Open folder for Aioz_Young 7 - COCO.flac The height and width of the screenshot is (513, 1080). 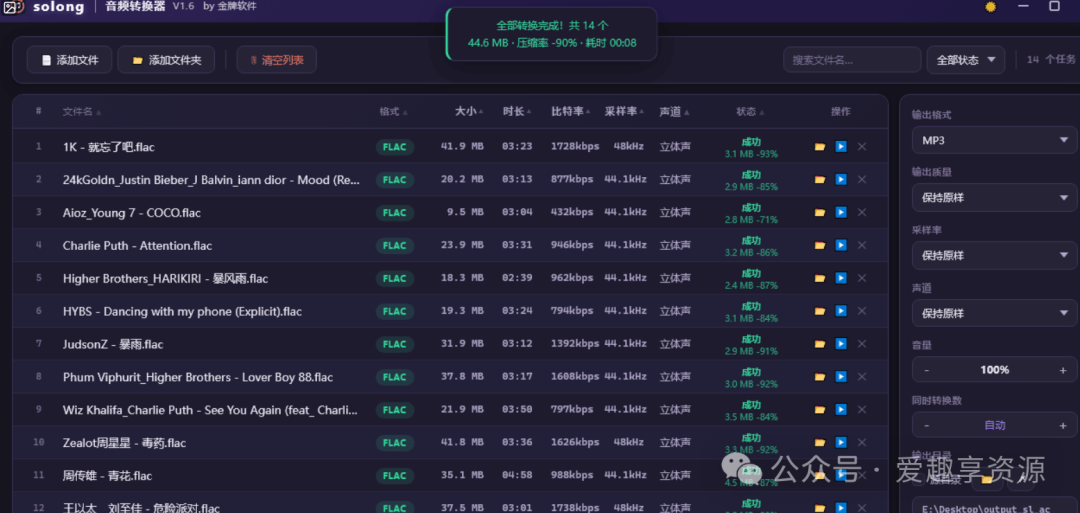820,212
